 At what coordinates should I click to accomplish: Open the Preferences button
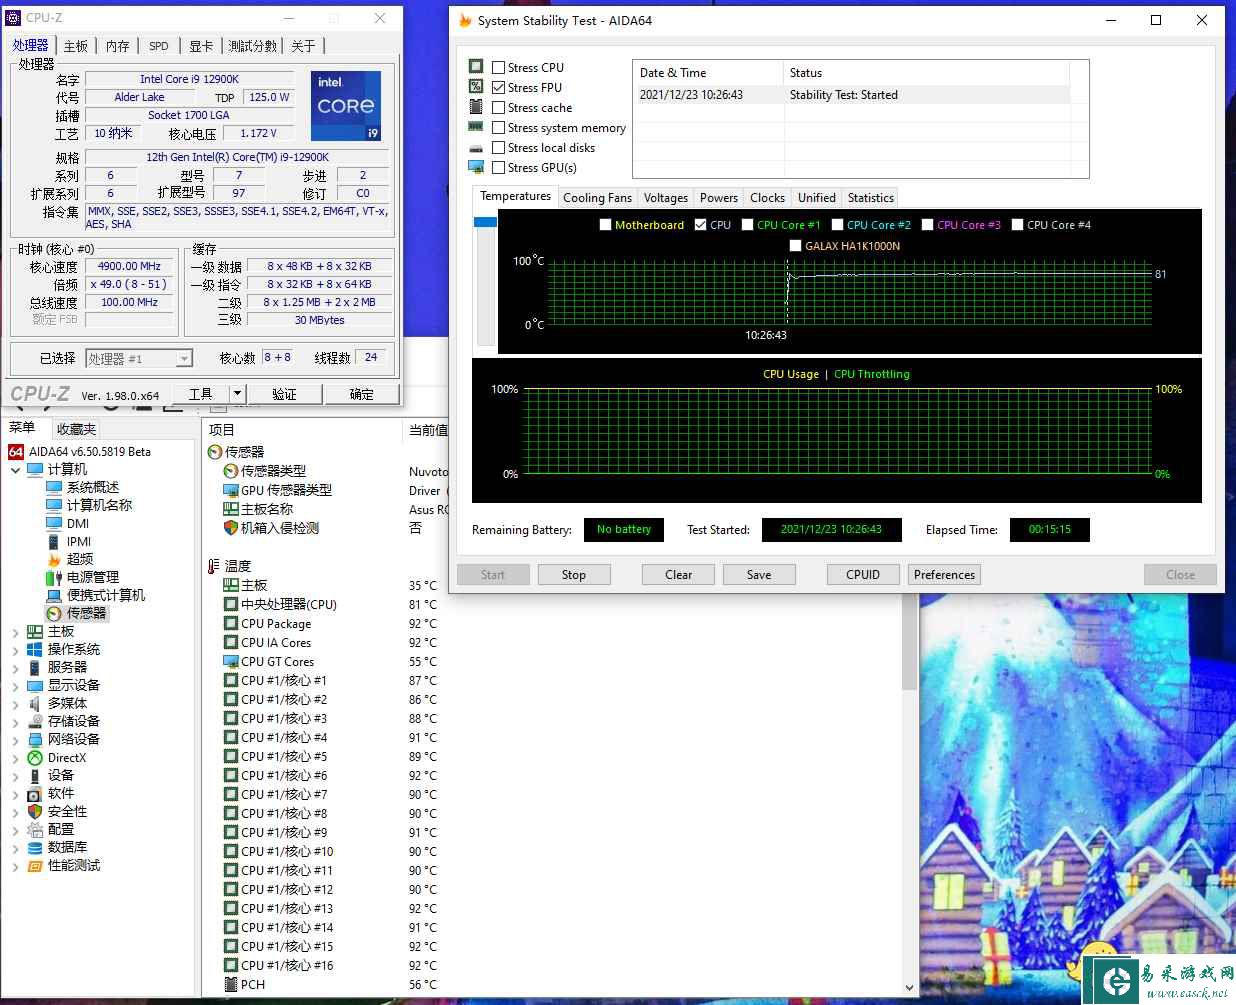(944, 575)
